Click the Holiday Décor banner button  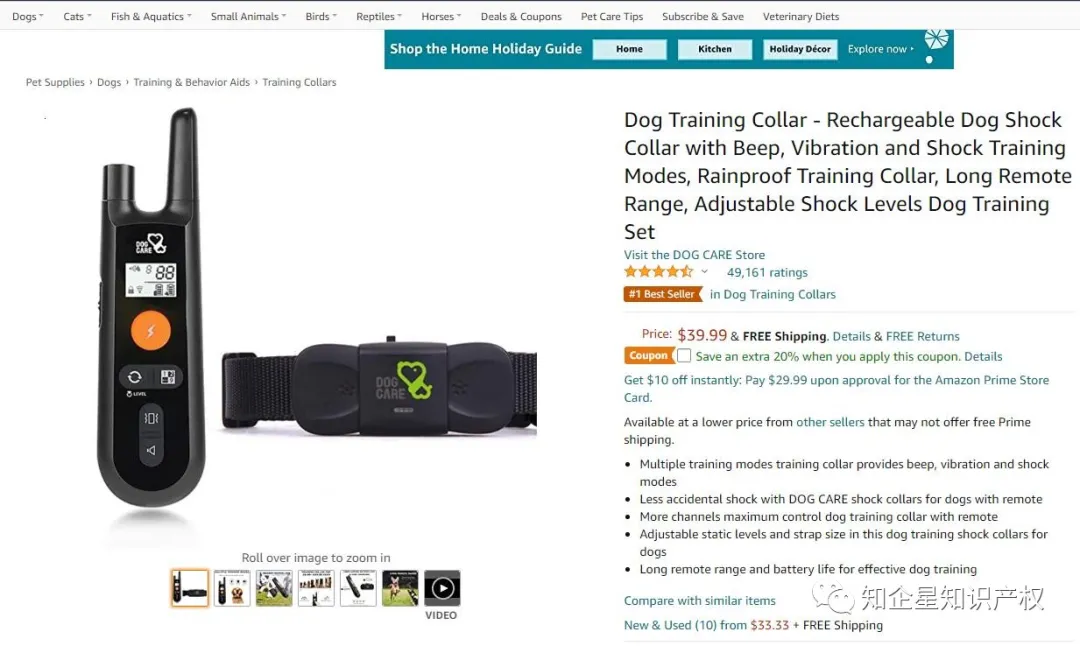tap(800, 49)
